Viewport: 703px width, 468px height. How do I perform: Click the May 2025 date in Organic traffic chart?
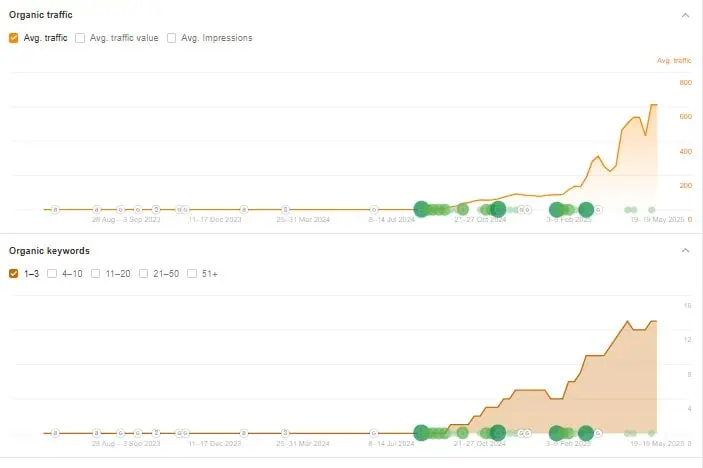pos(657,220)
